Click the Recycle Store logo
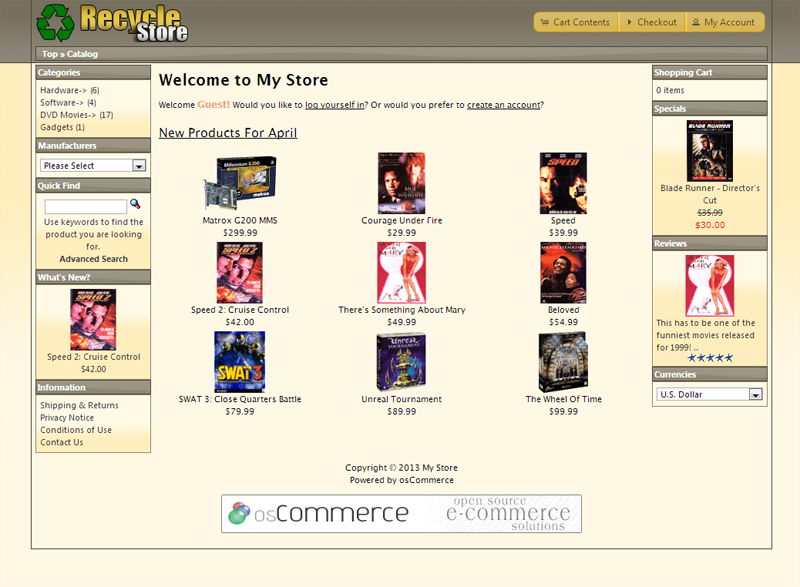This screenshot has width=800, height=587. point(112,23)
